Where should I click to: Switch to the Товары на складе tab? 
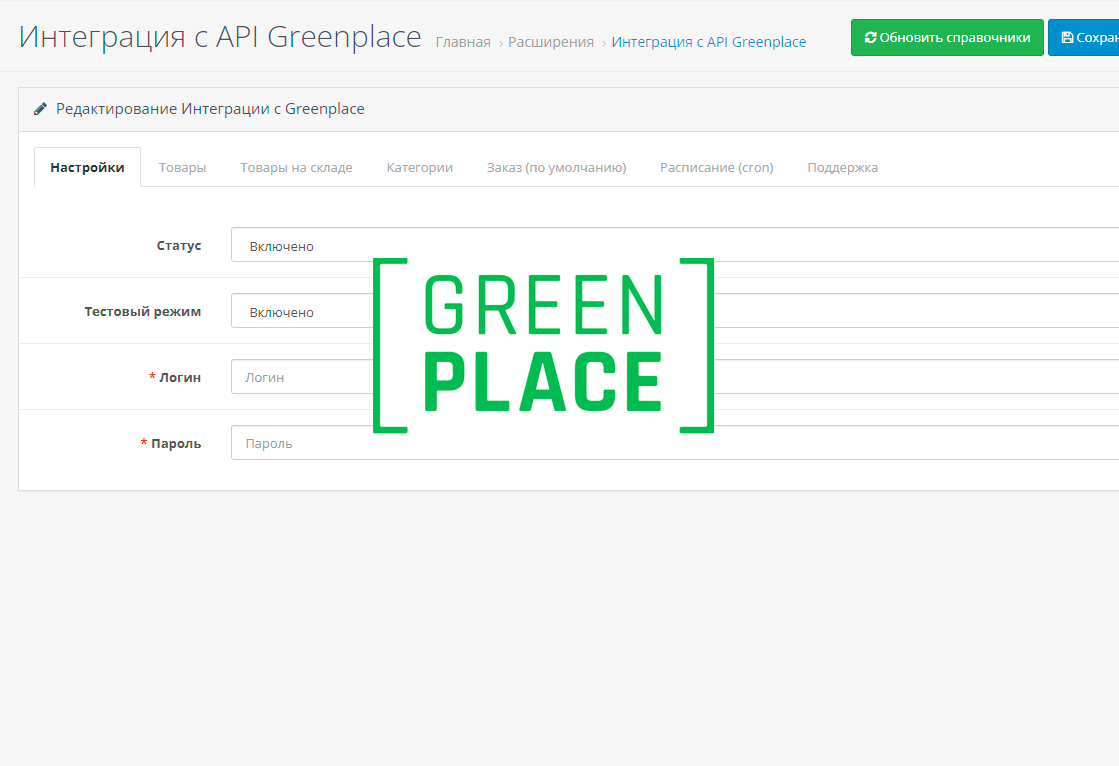pyautogui.click(x=296, y=167)
